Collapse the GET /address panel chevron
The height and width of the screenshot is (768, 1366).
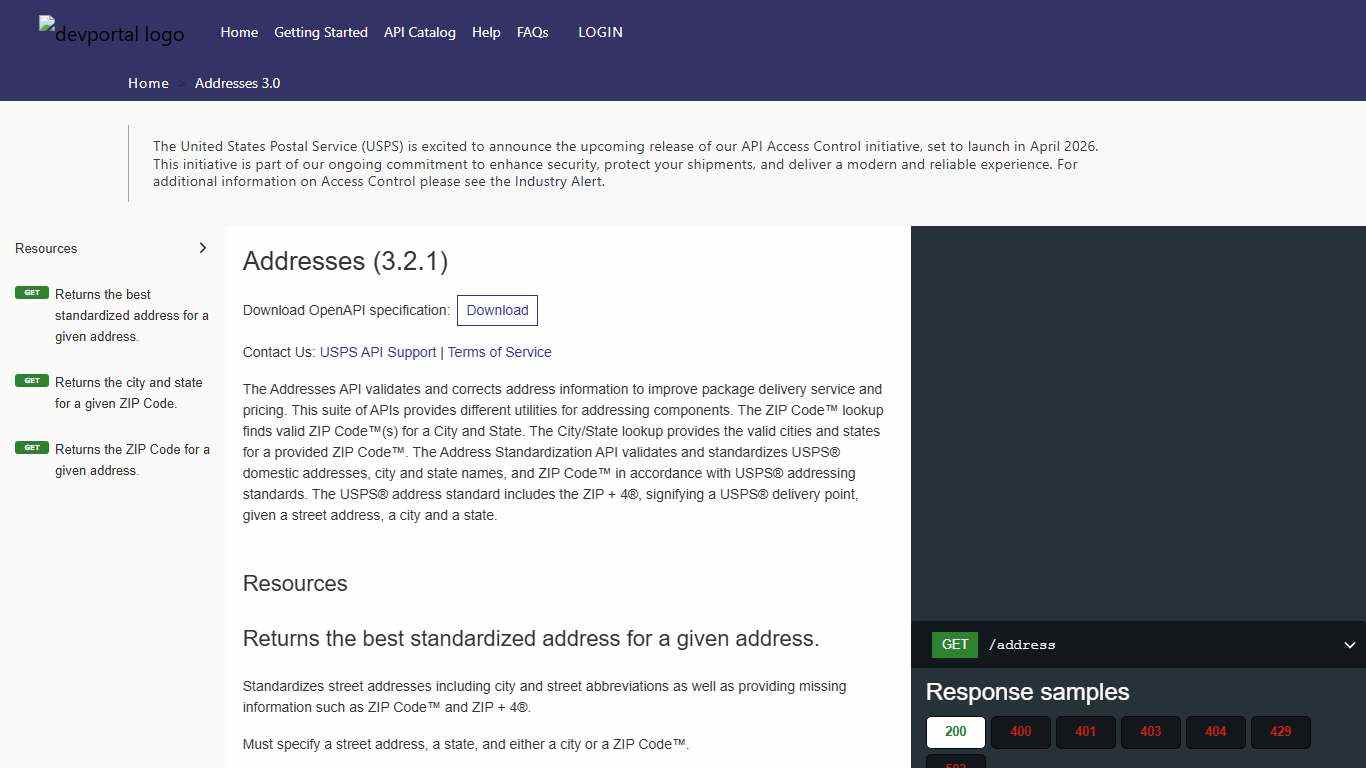1347,644
